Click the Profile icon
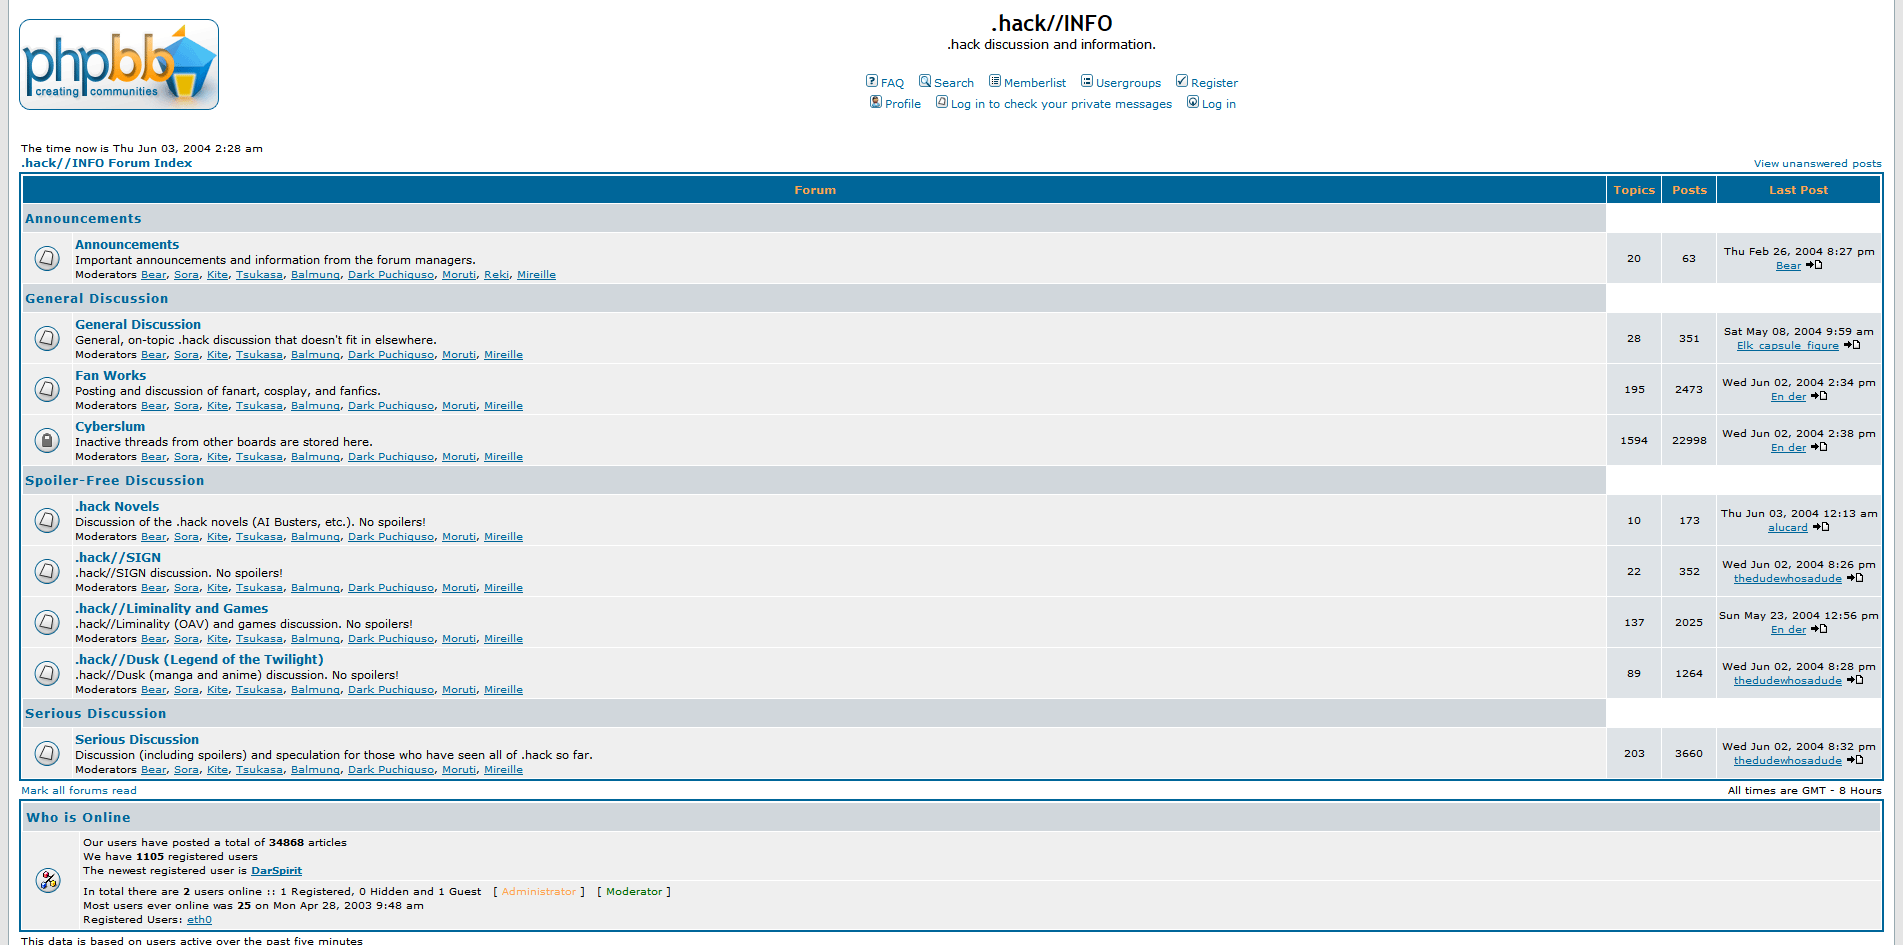1903x945 pixels. (x=876, y=102)
